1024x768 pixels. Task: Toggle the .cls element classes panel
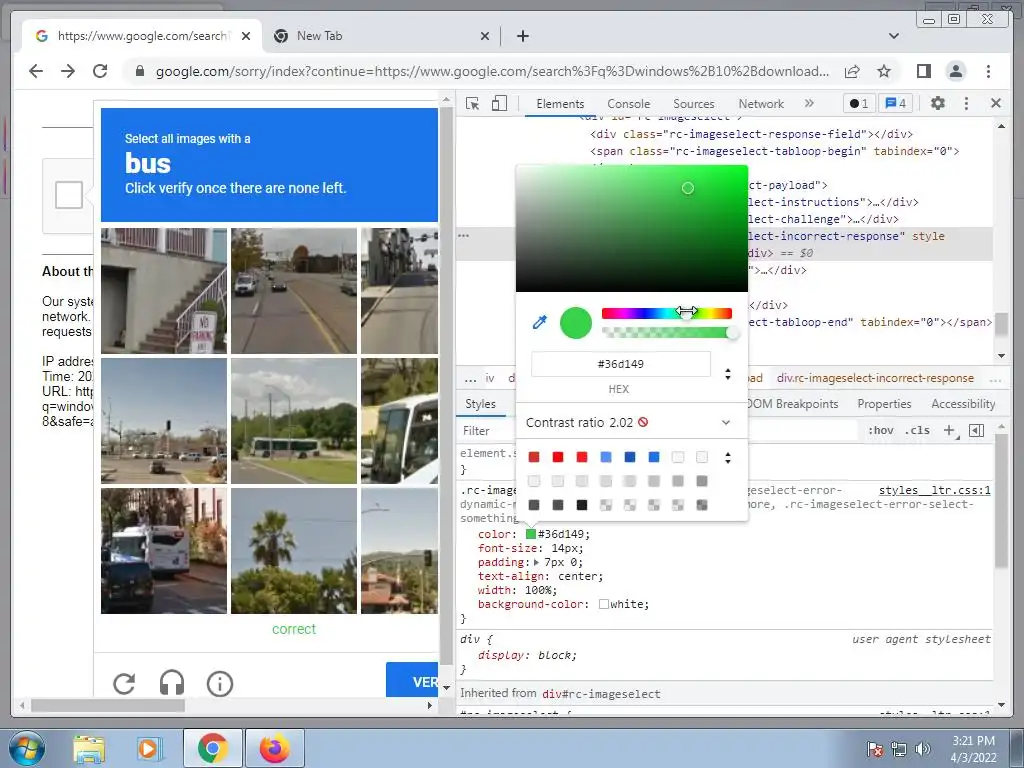click(918, 430)
